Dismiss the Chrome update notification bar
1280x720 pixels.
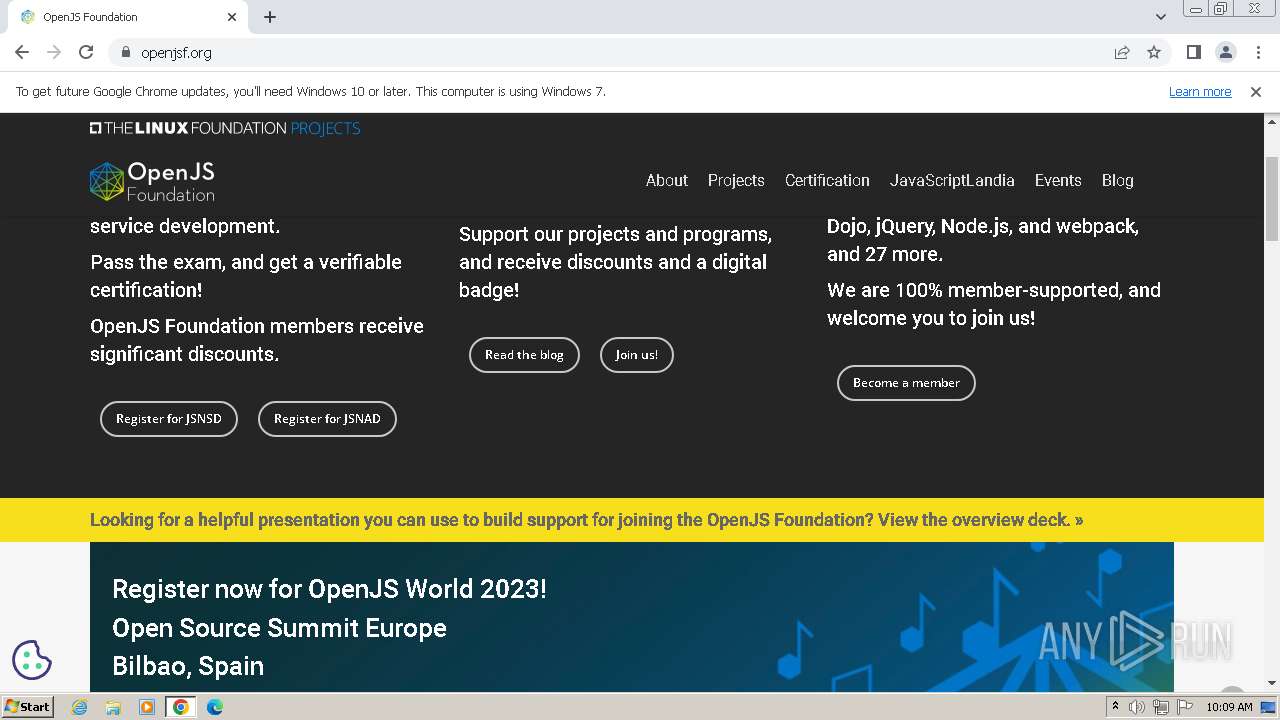click(1256, 91)
